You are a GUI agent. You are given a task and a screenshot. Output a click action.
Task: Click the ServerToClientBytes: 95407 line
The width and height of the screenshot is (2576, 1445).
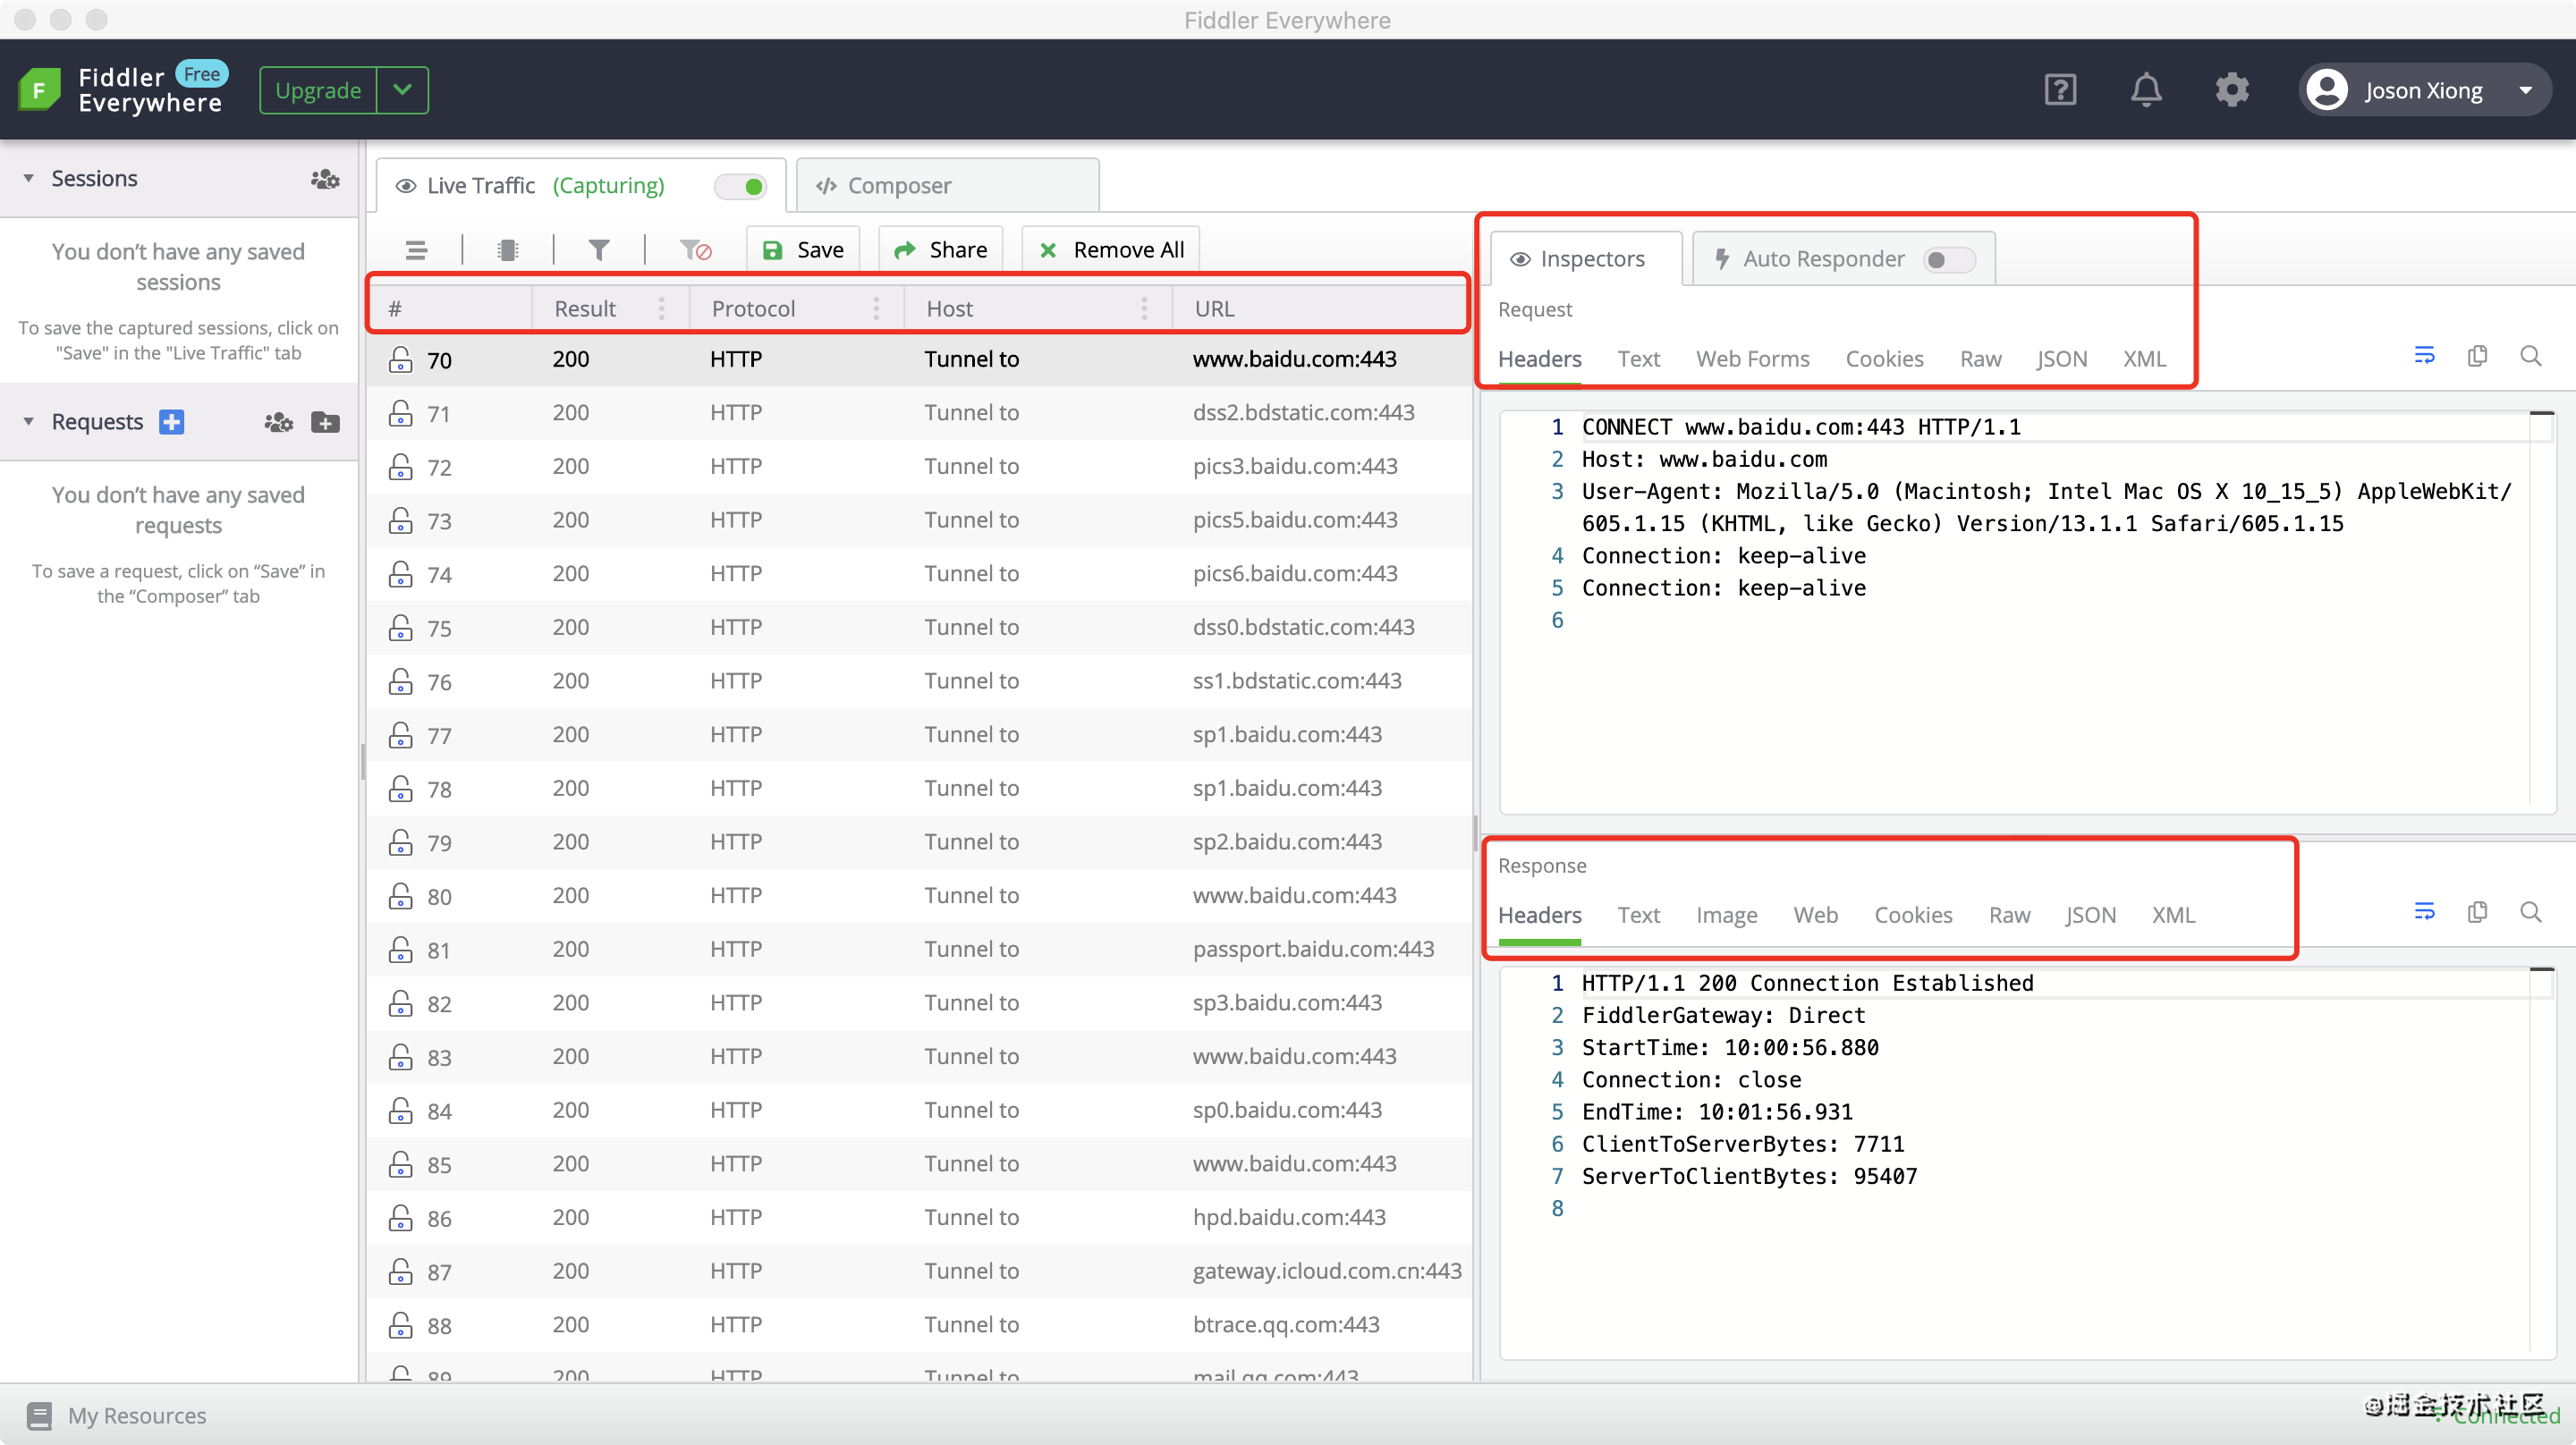coord(1749,1176)
